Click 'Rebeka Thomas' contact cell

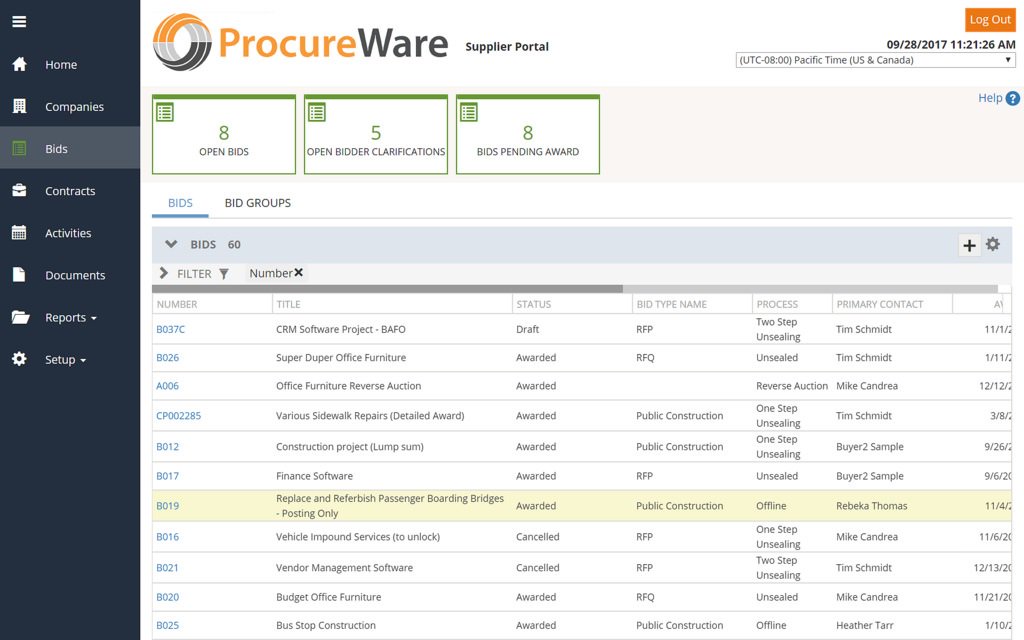[x=872, y=505]
